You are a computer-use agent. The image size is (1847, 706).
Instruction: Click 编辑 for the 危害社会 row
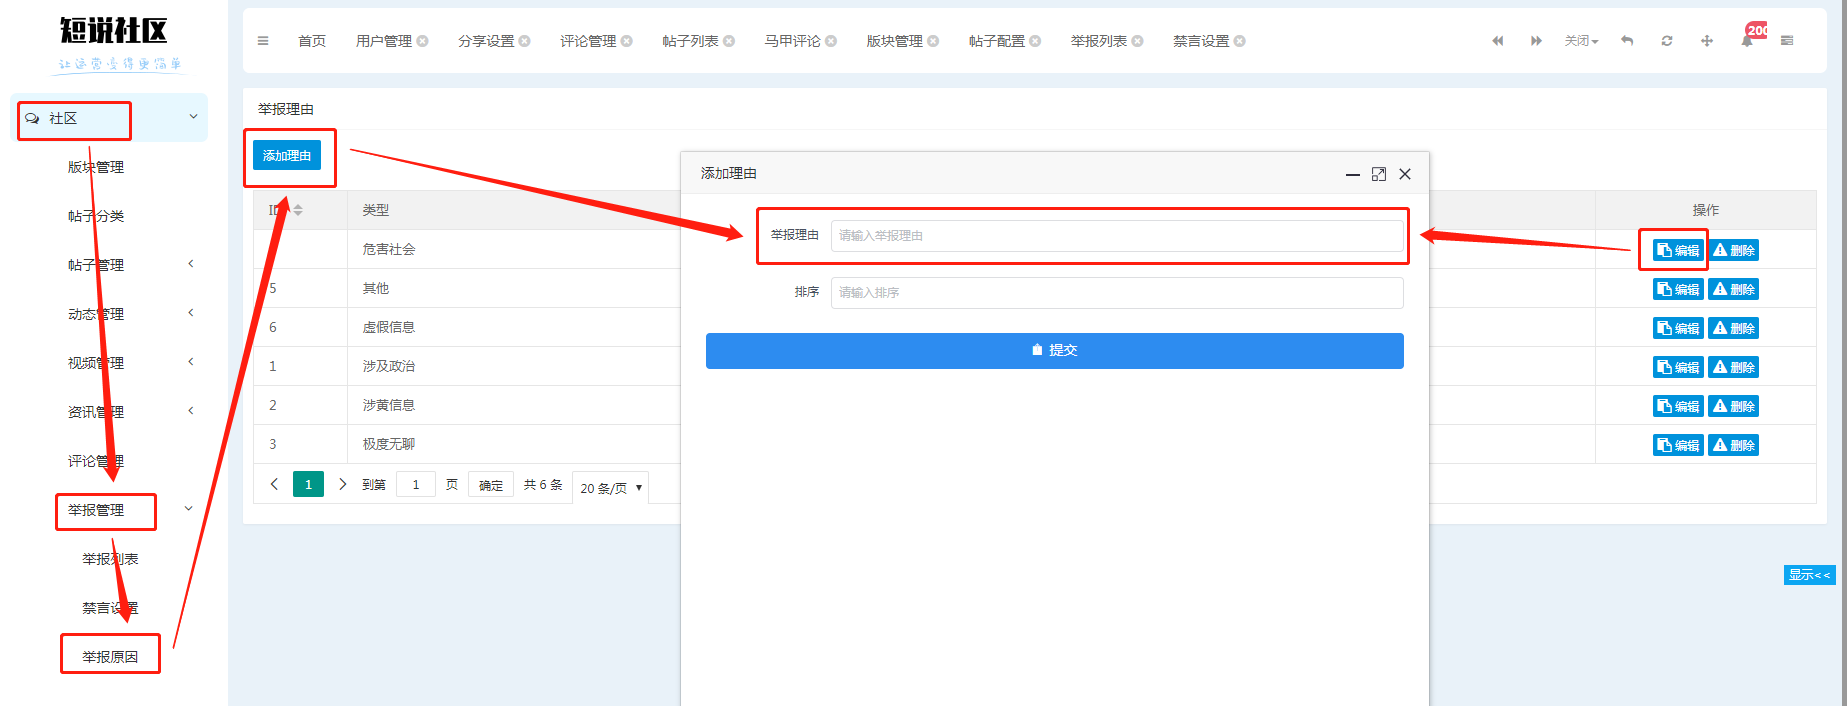[x=1678, y=250]
